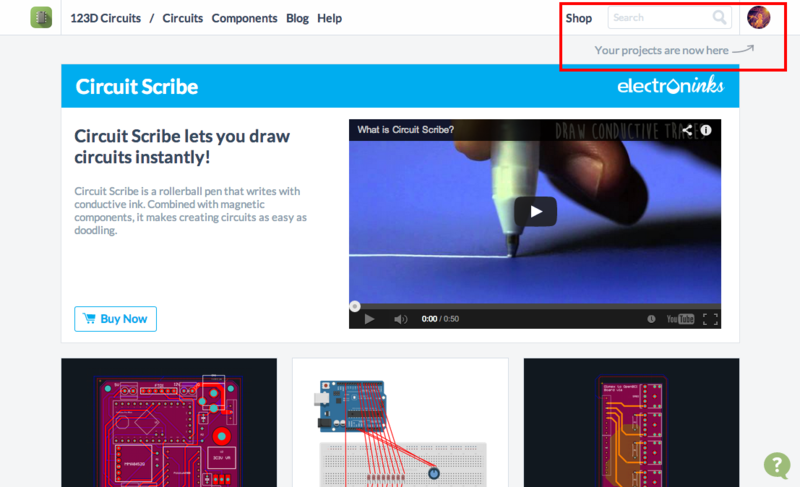The width and height of the screenshot is (800, 487).
Task: Enter fullscreen video mode
Action: tap(710, 319)
